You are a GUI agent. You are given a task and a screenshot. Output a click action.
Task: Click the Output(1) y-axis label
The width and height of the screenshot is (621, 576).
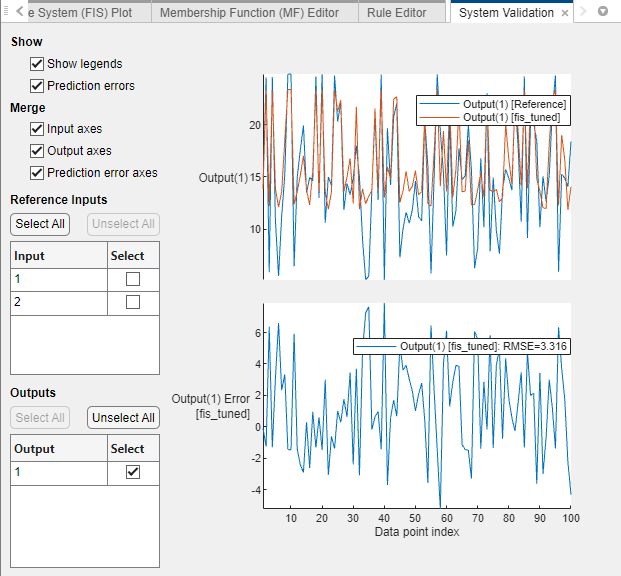click(223, 177)
